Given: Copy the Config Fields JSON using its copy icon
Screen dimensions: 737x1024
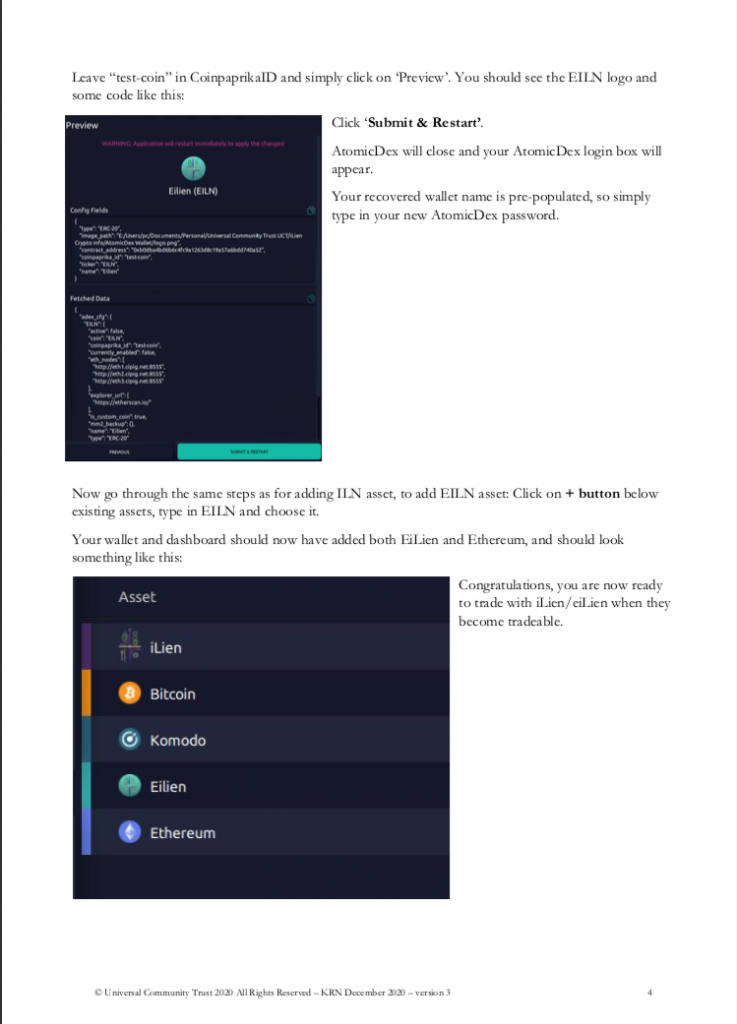Looking at the screenshot, I should click(311, 211).
